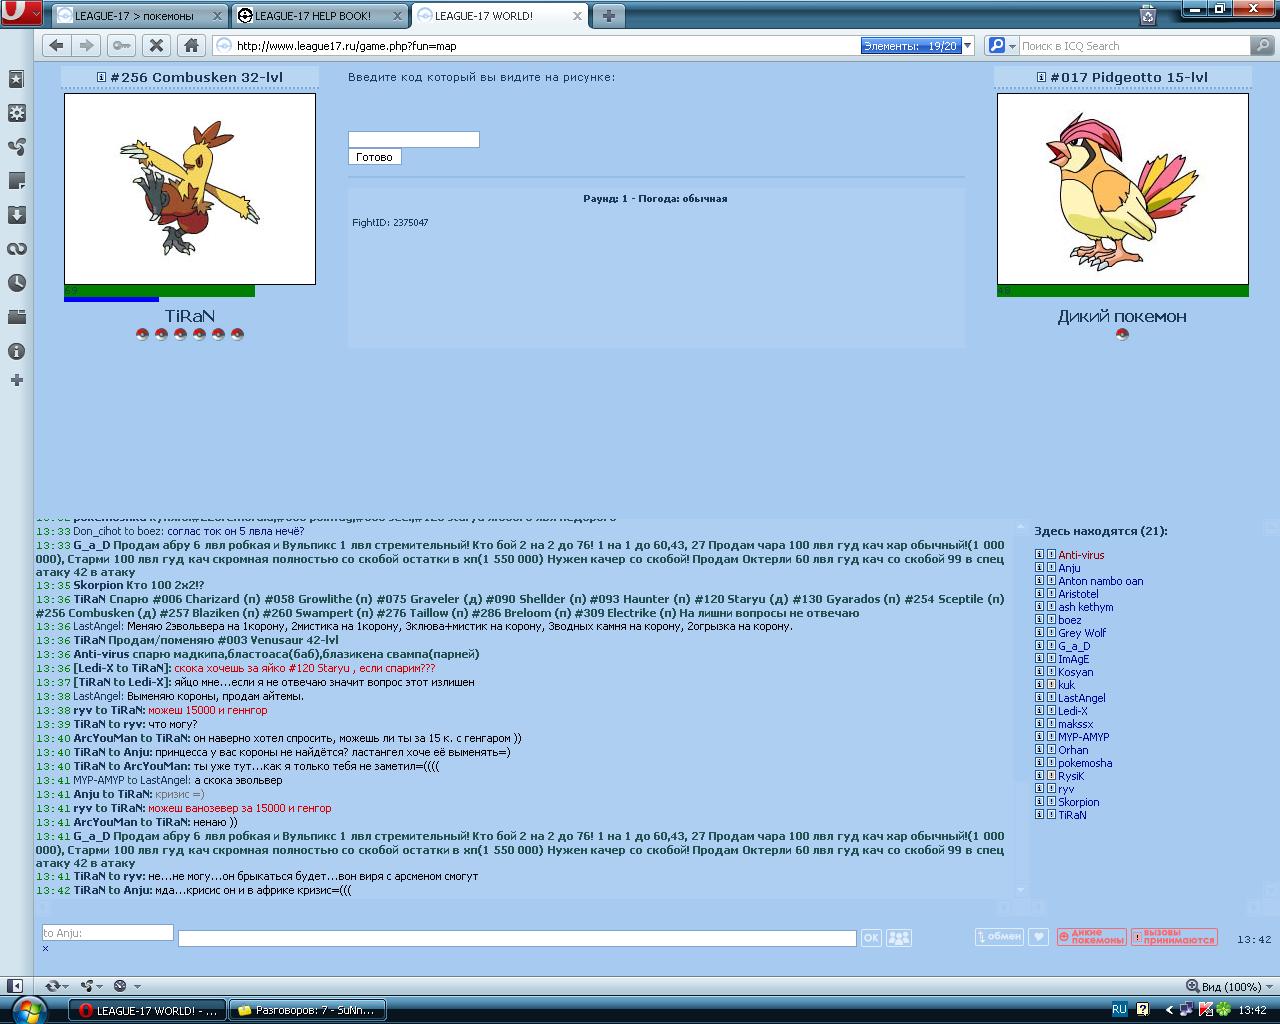
Task: Open the Downloads sidebar panel
Action: (16, 215)
